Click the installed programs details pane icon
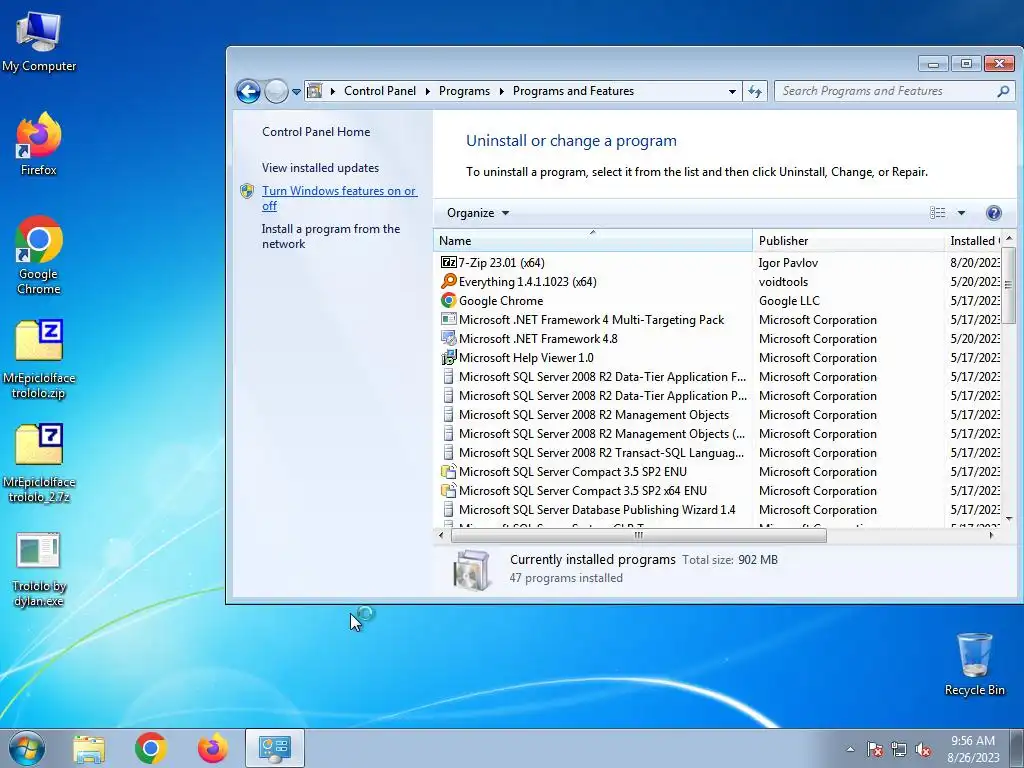The height and width of the screenshot is (768, 1024). click(x=472, y=569)
